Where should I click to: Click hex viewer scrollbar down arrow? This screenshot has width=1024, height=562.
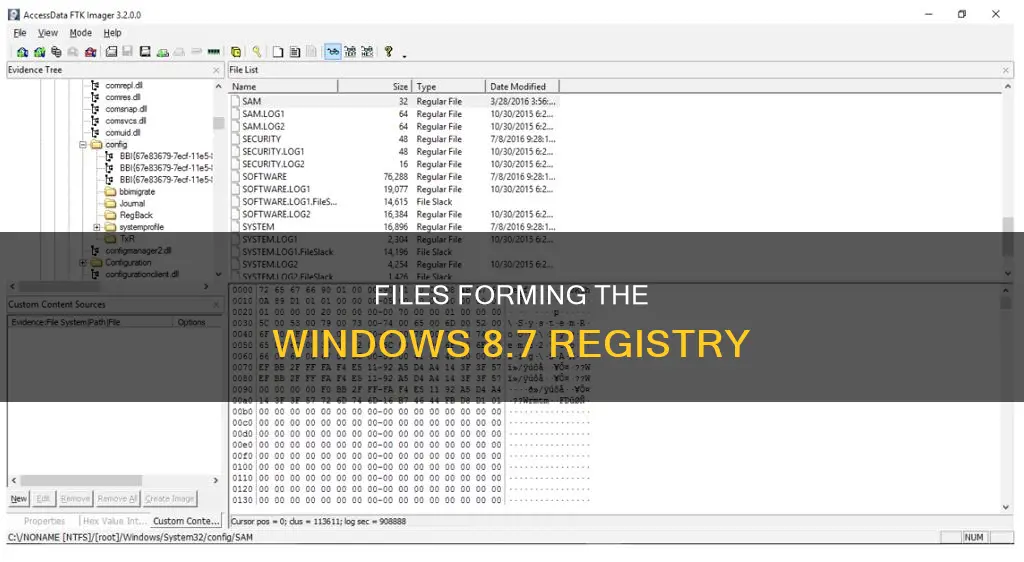(x=1006, y=507)
